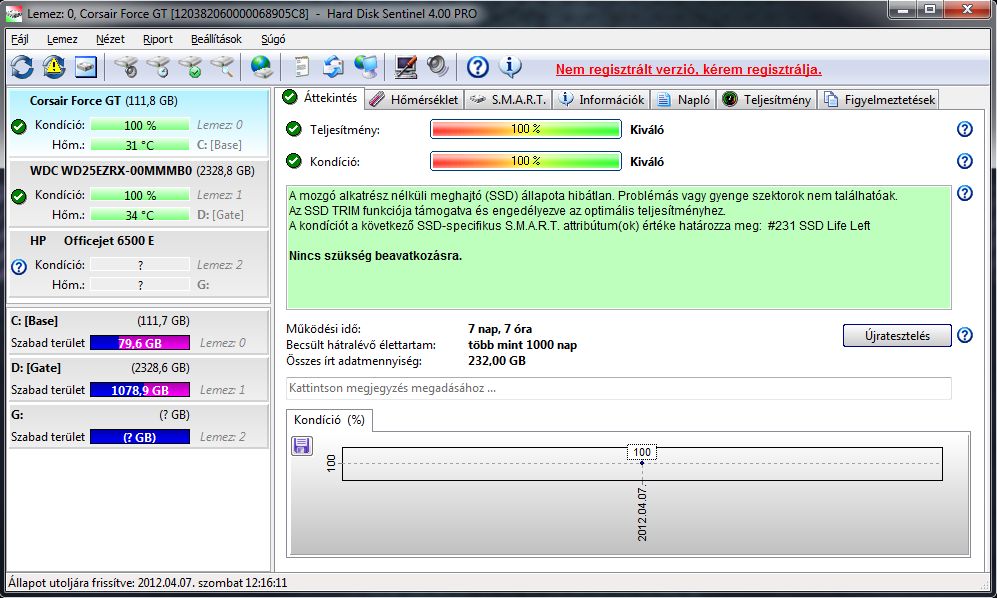Click the Állapot utoljára frissítve status bar text

tap(148, 583)
